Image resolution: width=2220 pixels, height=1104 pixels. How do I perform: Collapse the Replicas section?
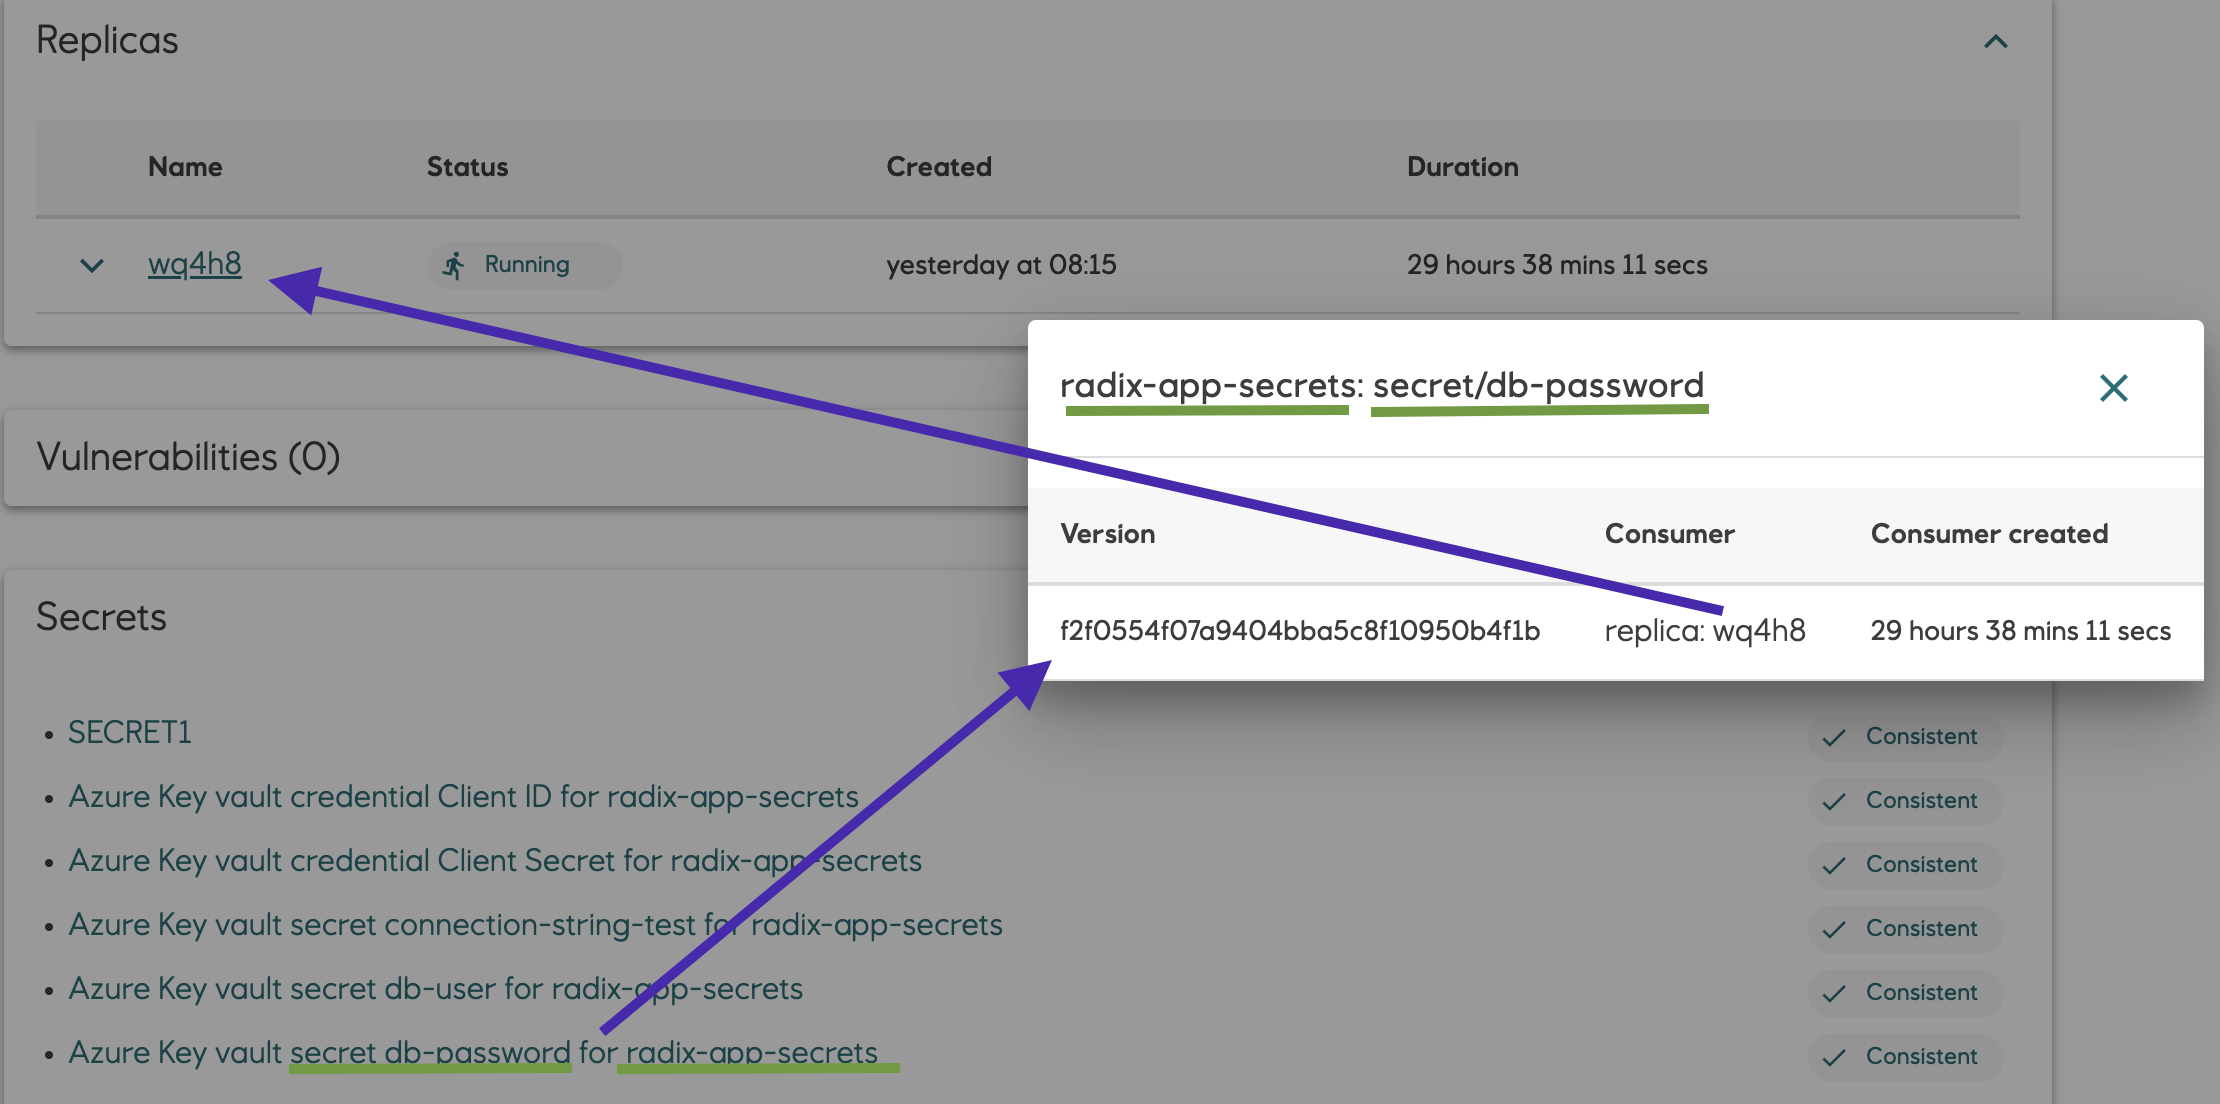1996,41
